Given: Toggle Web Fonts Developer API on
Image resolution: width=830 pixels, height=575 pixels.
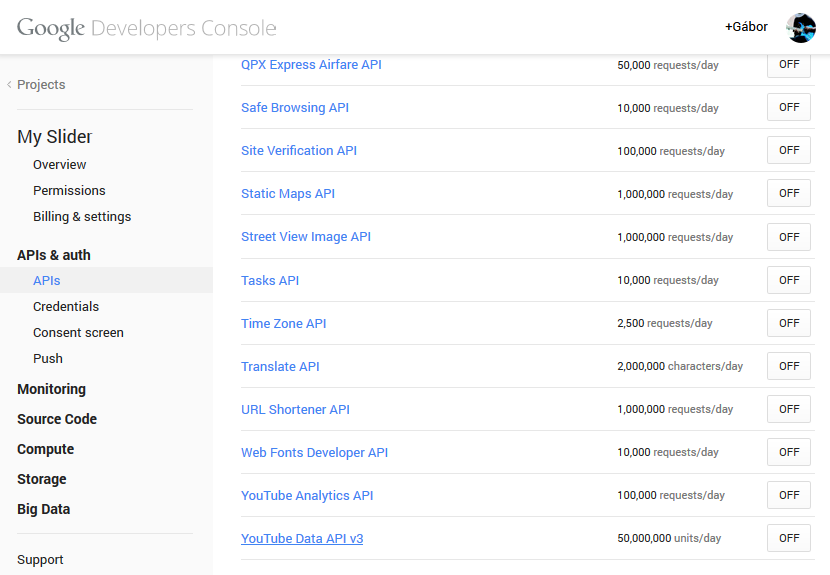Looking at the screenshot, I should pos(789,452).
